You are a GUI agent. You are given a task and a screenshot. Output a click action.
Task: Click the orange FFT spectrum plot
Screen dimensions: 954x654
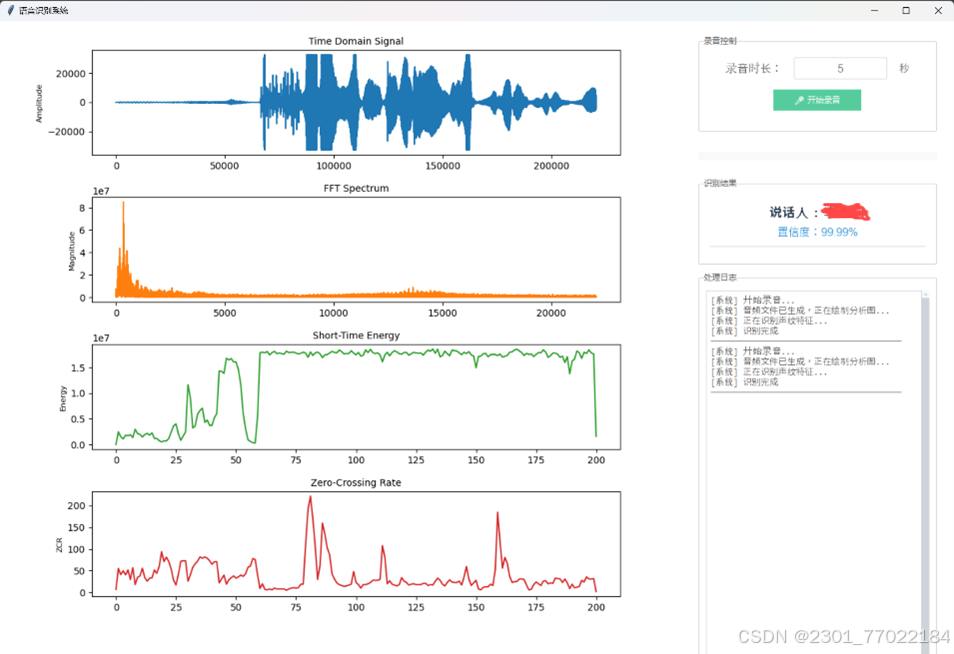click(357, 249)
